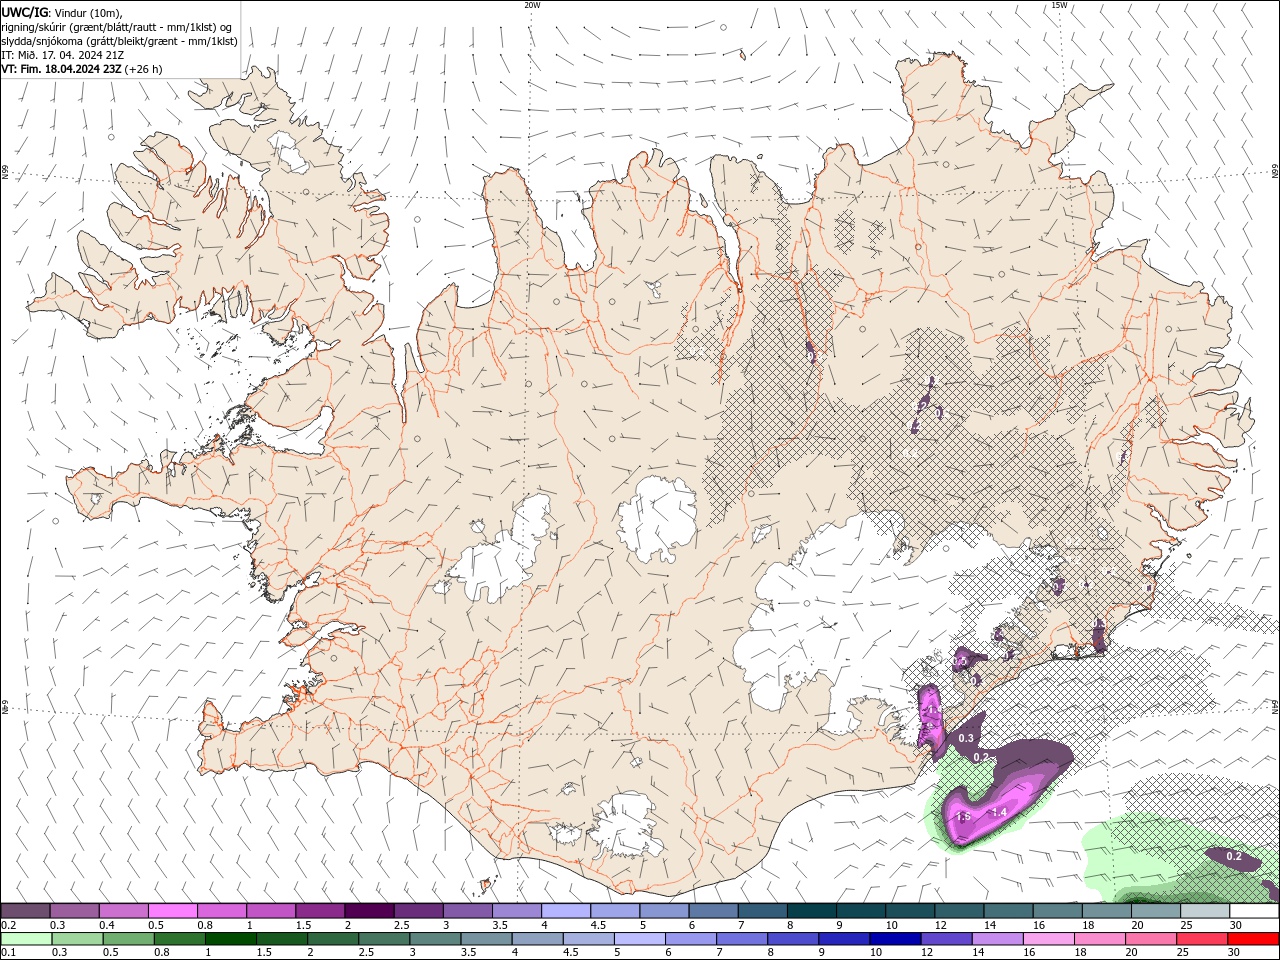Image resolution: width=1280 pixels, height=960 pixels.
Task: Pick the 0.5 bright pink swatch in upper legend
Action: click(173, 911)
